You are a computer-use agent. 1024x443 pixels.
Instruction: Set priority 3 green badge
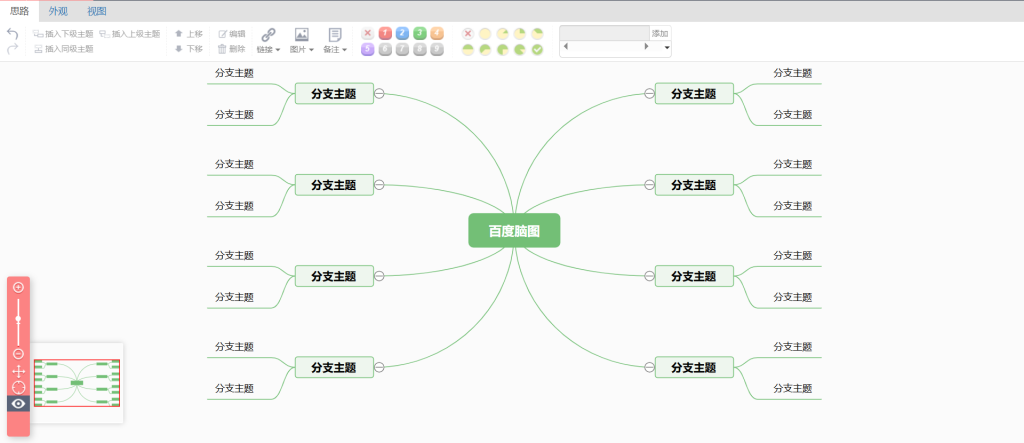[420, 33]
